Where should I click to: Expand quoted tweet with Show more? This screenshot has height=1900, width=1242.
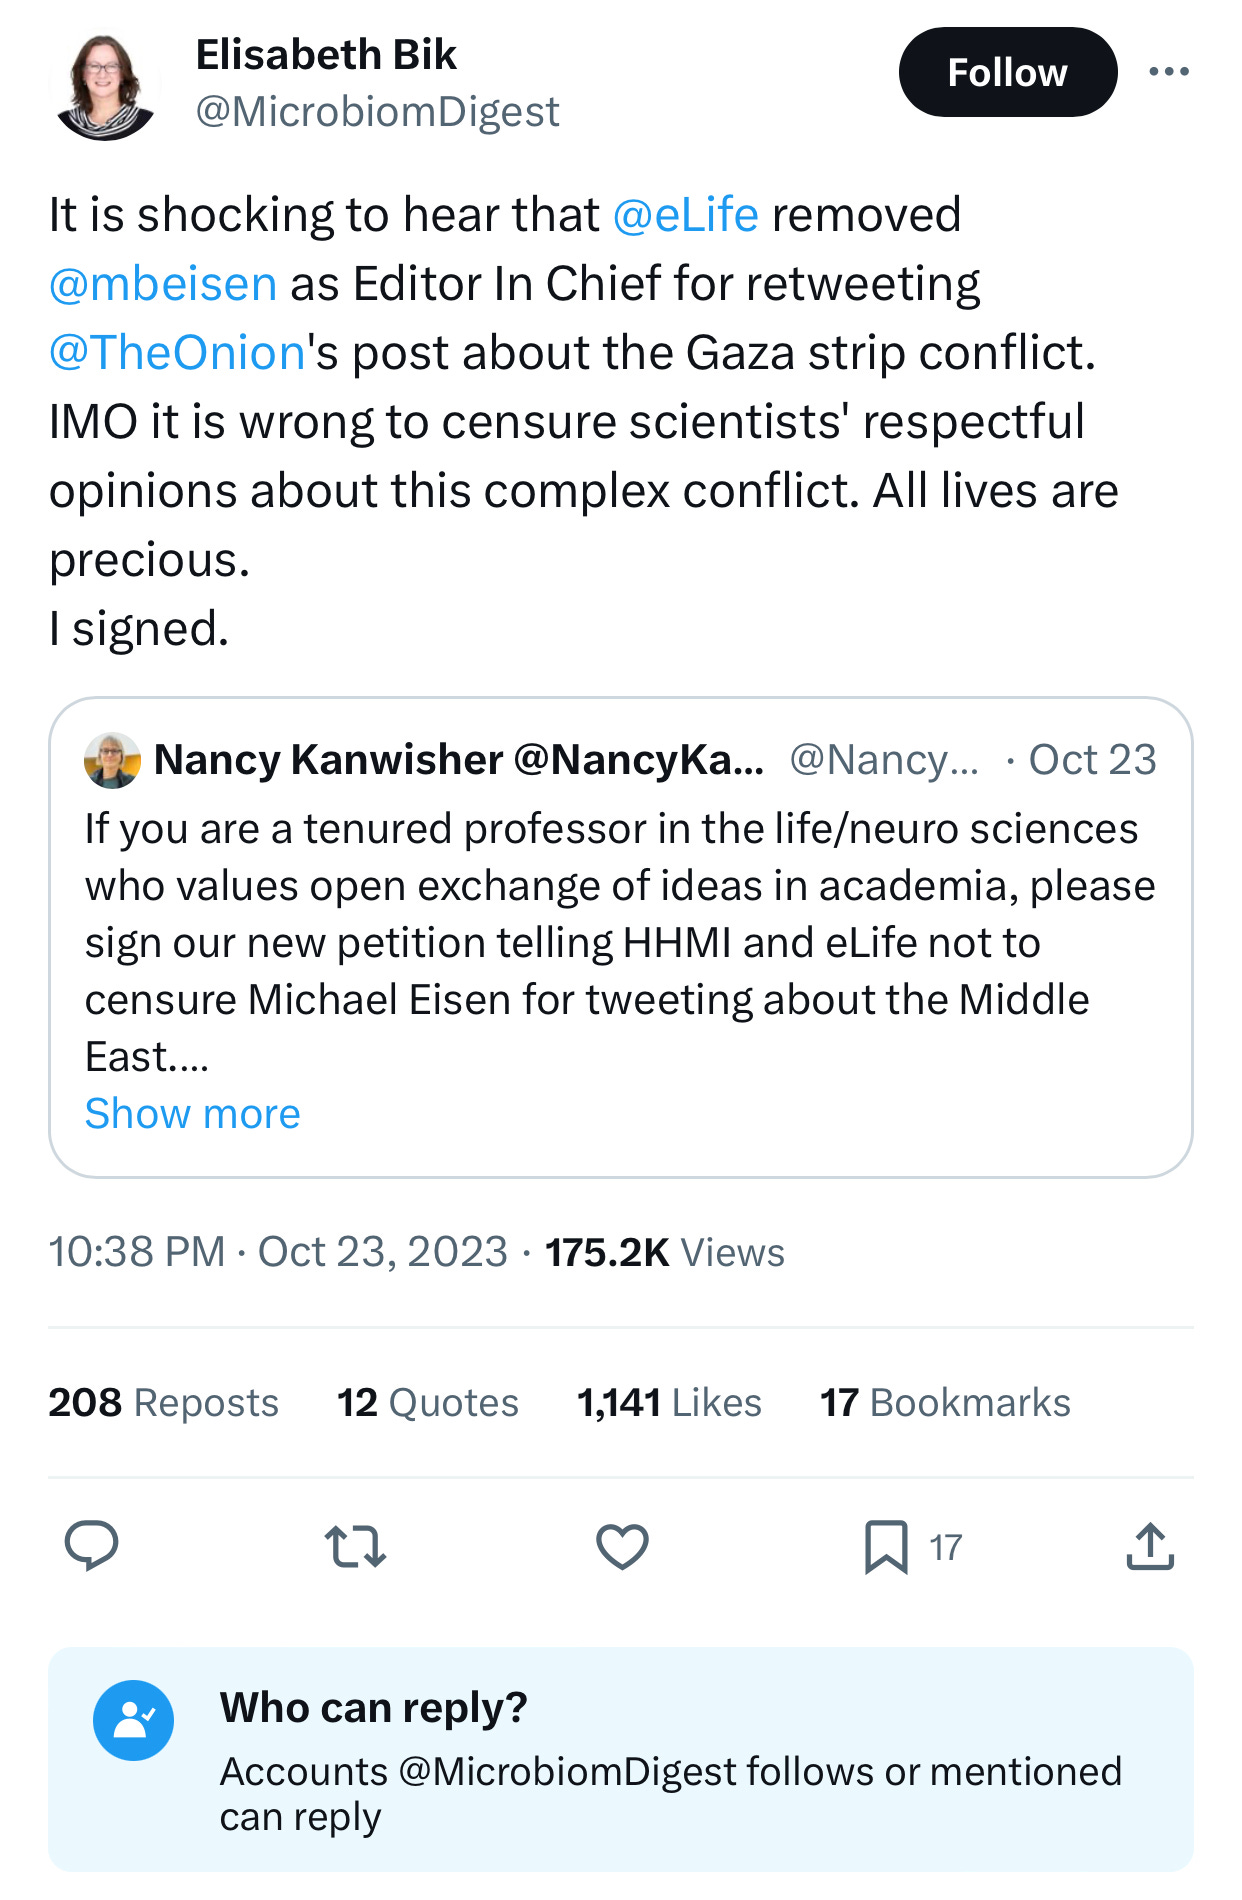click(x=192, y=1113)
